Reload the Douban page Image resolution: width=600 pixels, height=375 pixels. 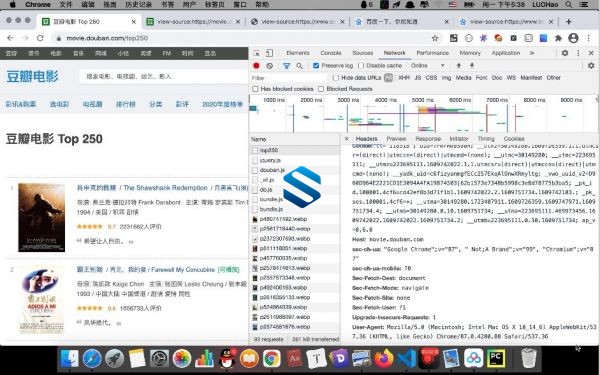coord(40,38)
